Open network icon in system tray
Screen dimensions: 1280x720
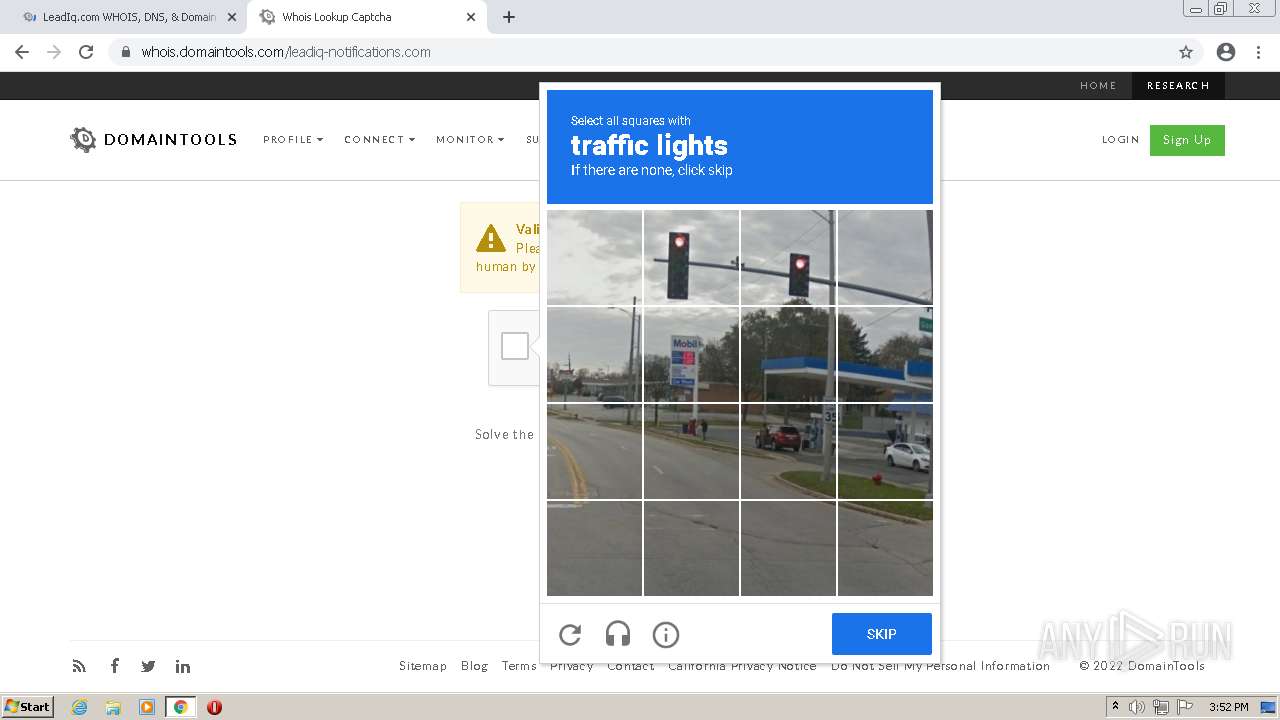(x=1161, y=707)
